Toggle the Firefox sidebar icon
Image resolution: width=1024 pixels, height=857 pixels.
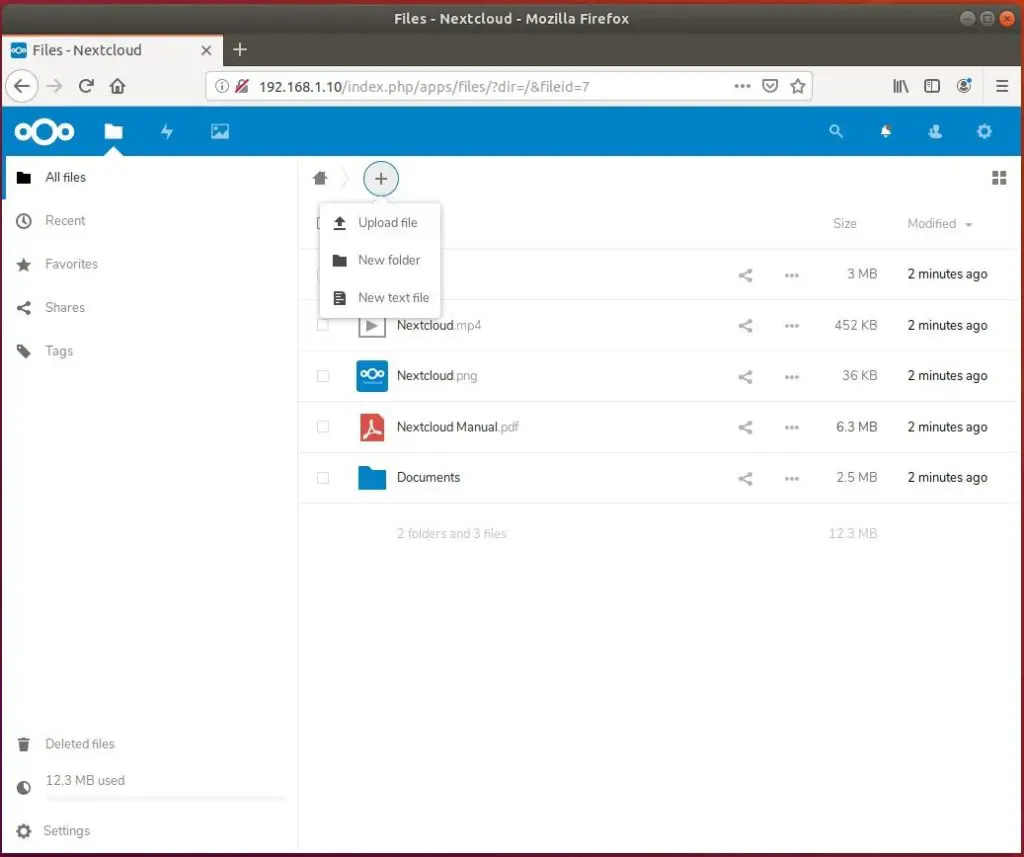(x=932, y=86)
